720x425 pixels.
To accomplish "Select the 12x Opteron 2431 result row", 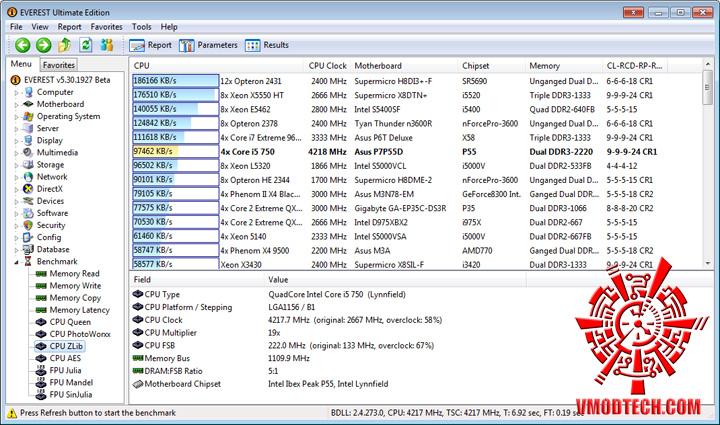I will tap(416, 81).
